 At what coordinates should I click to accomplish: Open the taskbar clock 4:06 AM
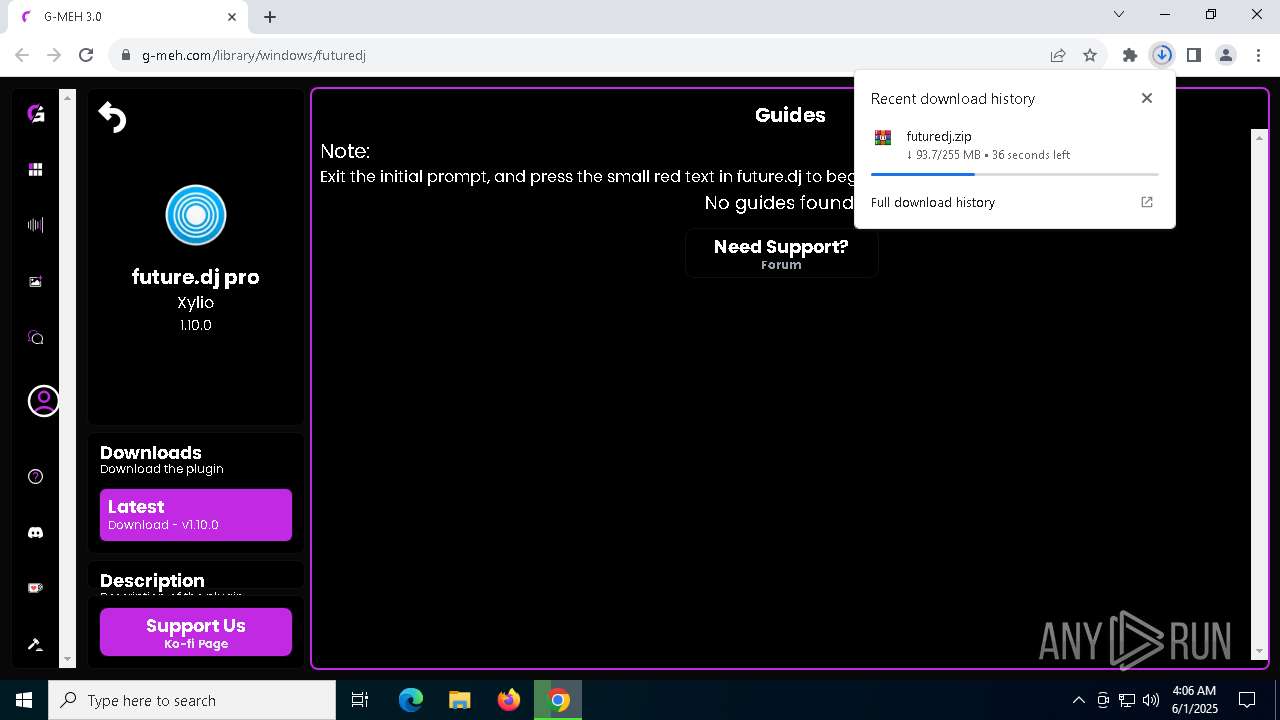[x=1194, y=700]
